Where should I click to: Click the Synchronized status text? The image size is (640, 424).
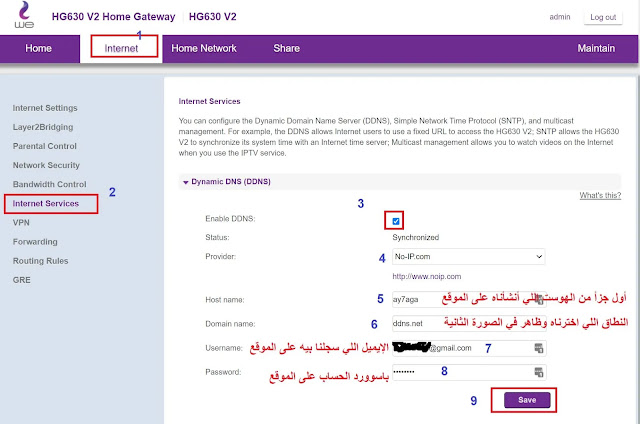[x=416, y=237]
